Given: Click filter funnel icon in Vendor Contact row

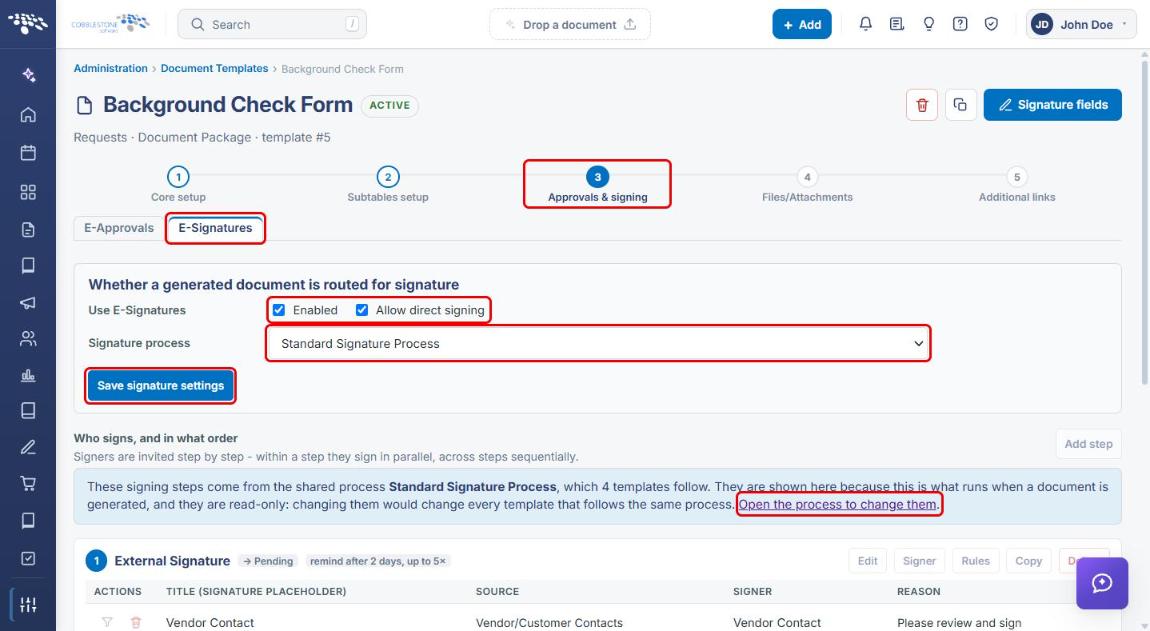Looking at the screenshot, I should click(x=107, y=622).
